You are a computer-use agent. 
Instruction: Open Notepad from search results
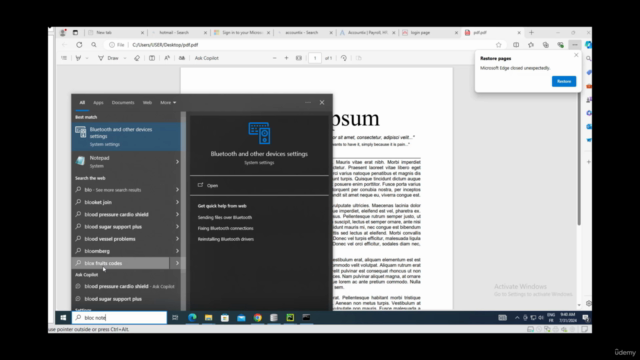[x=127, y=162]
